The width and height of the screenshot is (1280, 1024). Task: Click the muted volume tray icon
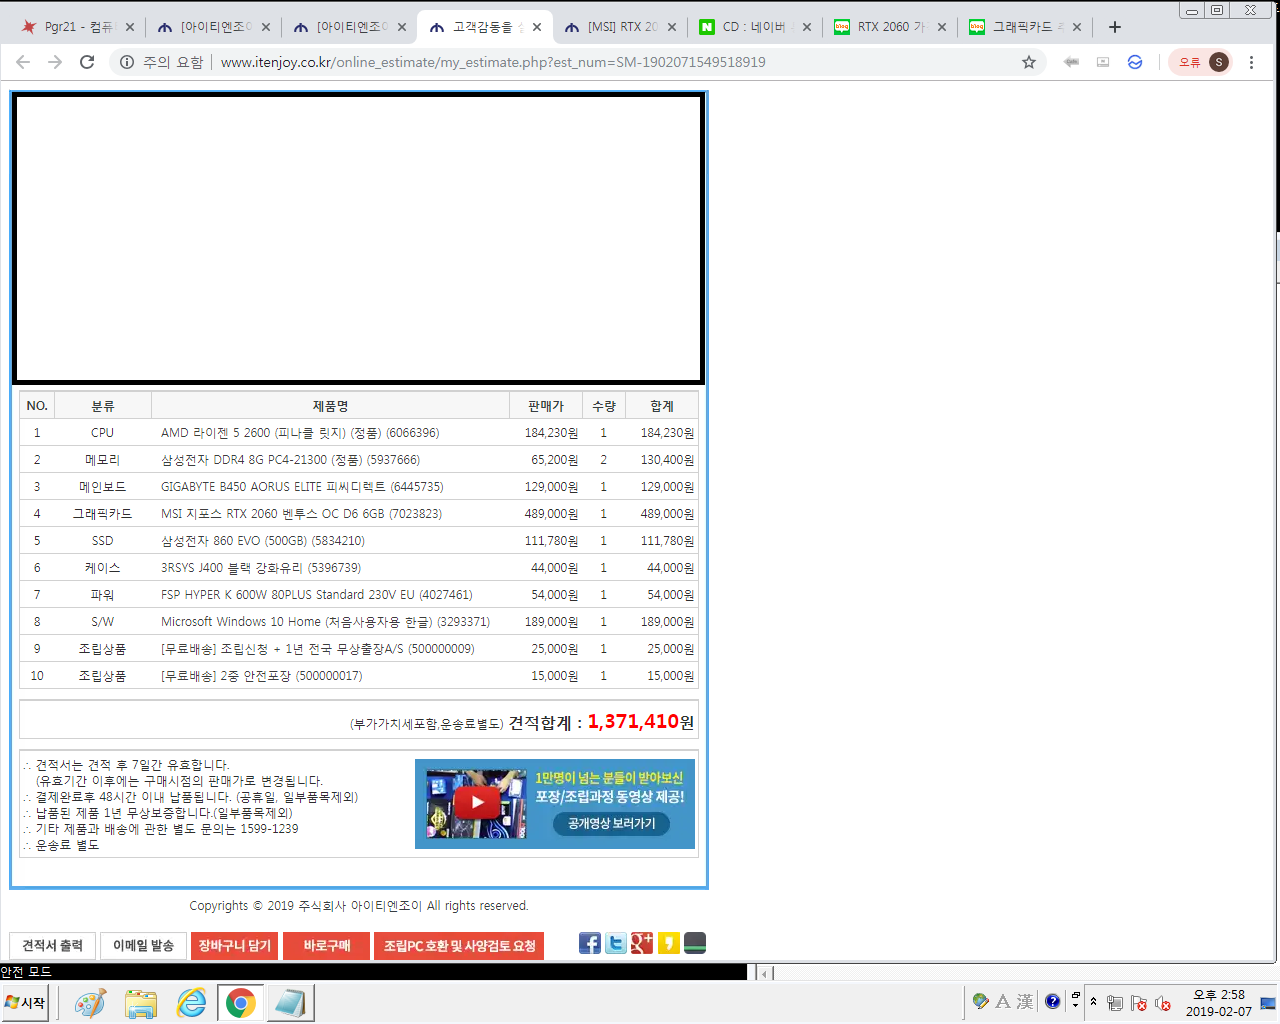pyautogui.click(x=1163, y=1003)
